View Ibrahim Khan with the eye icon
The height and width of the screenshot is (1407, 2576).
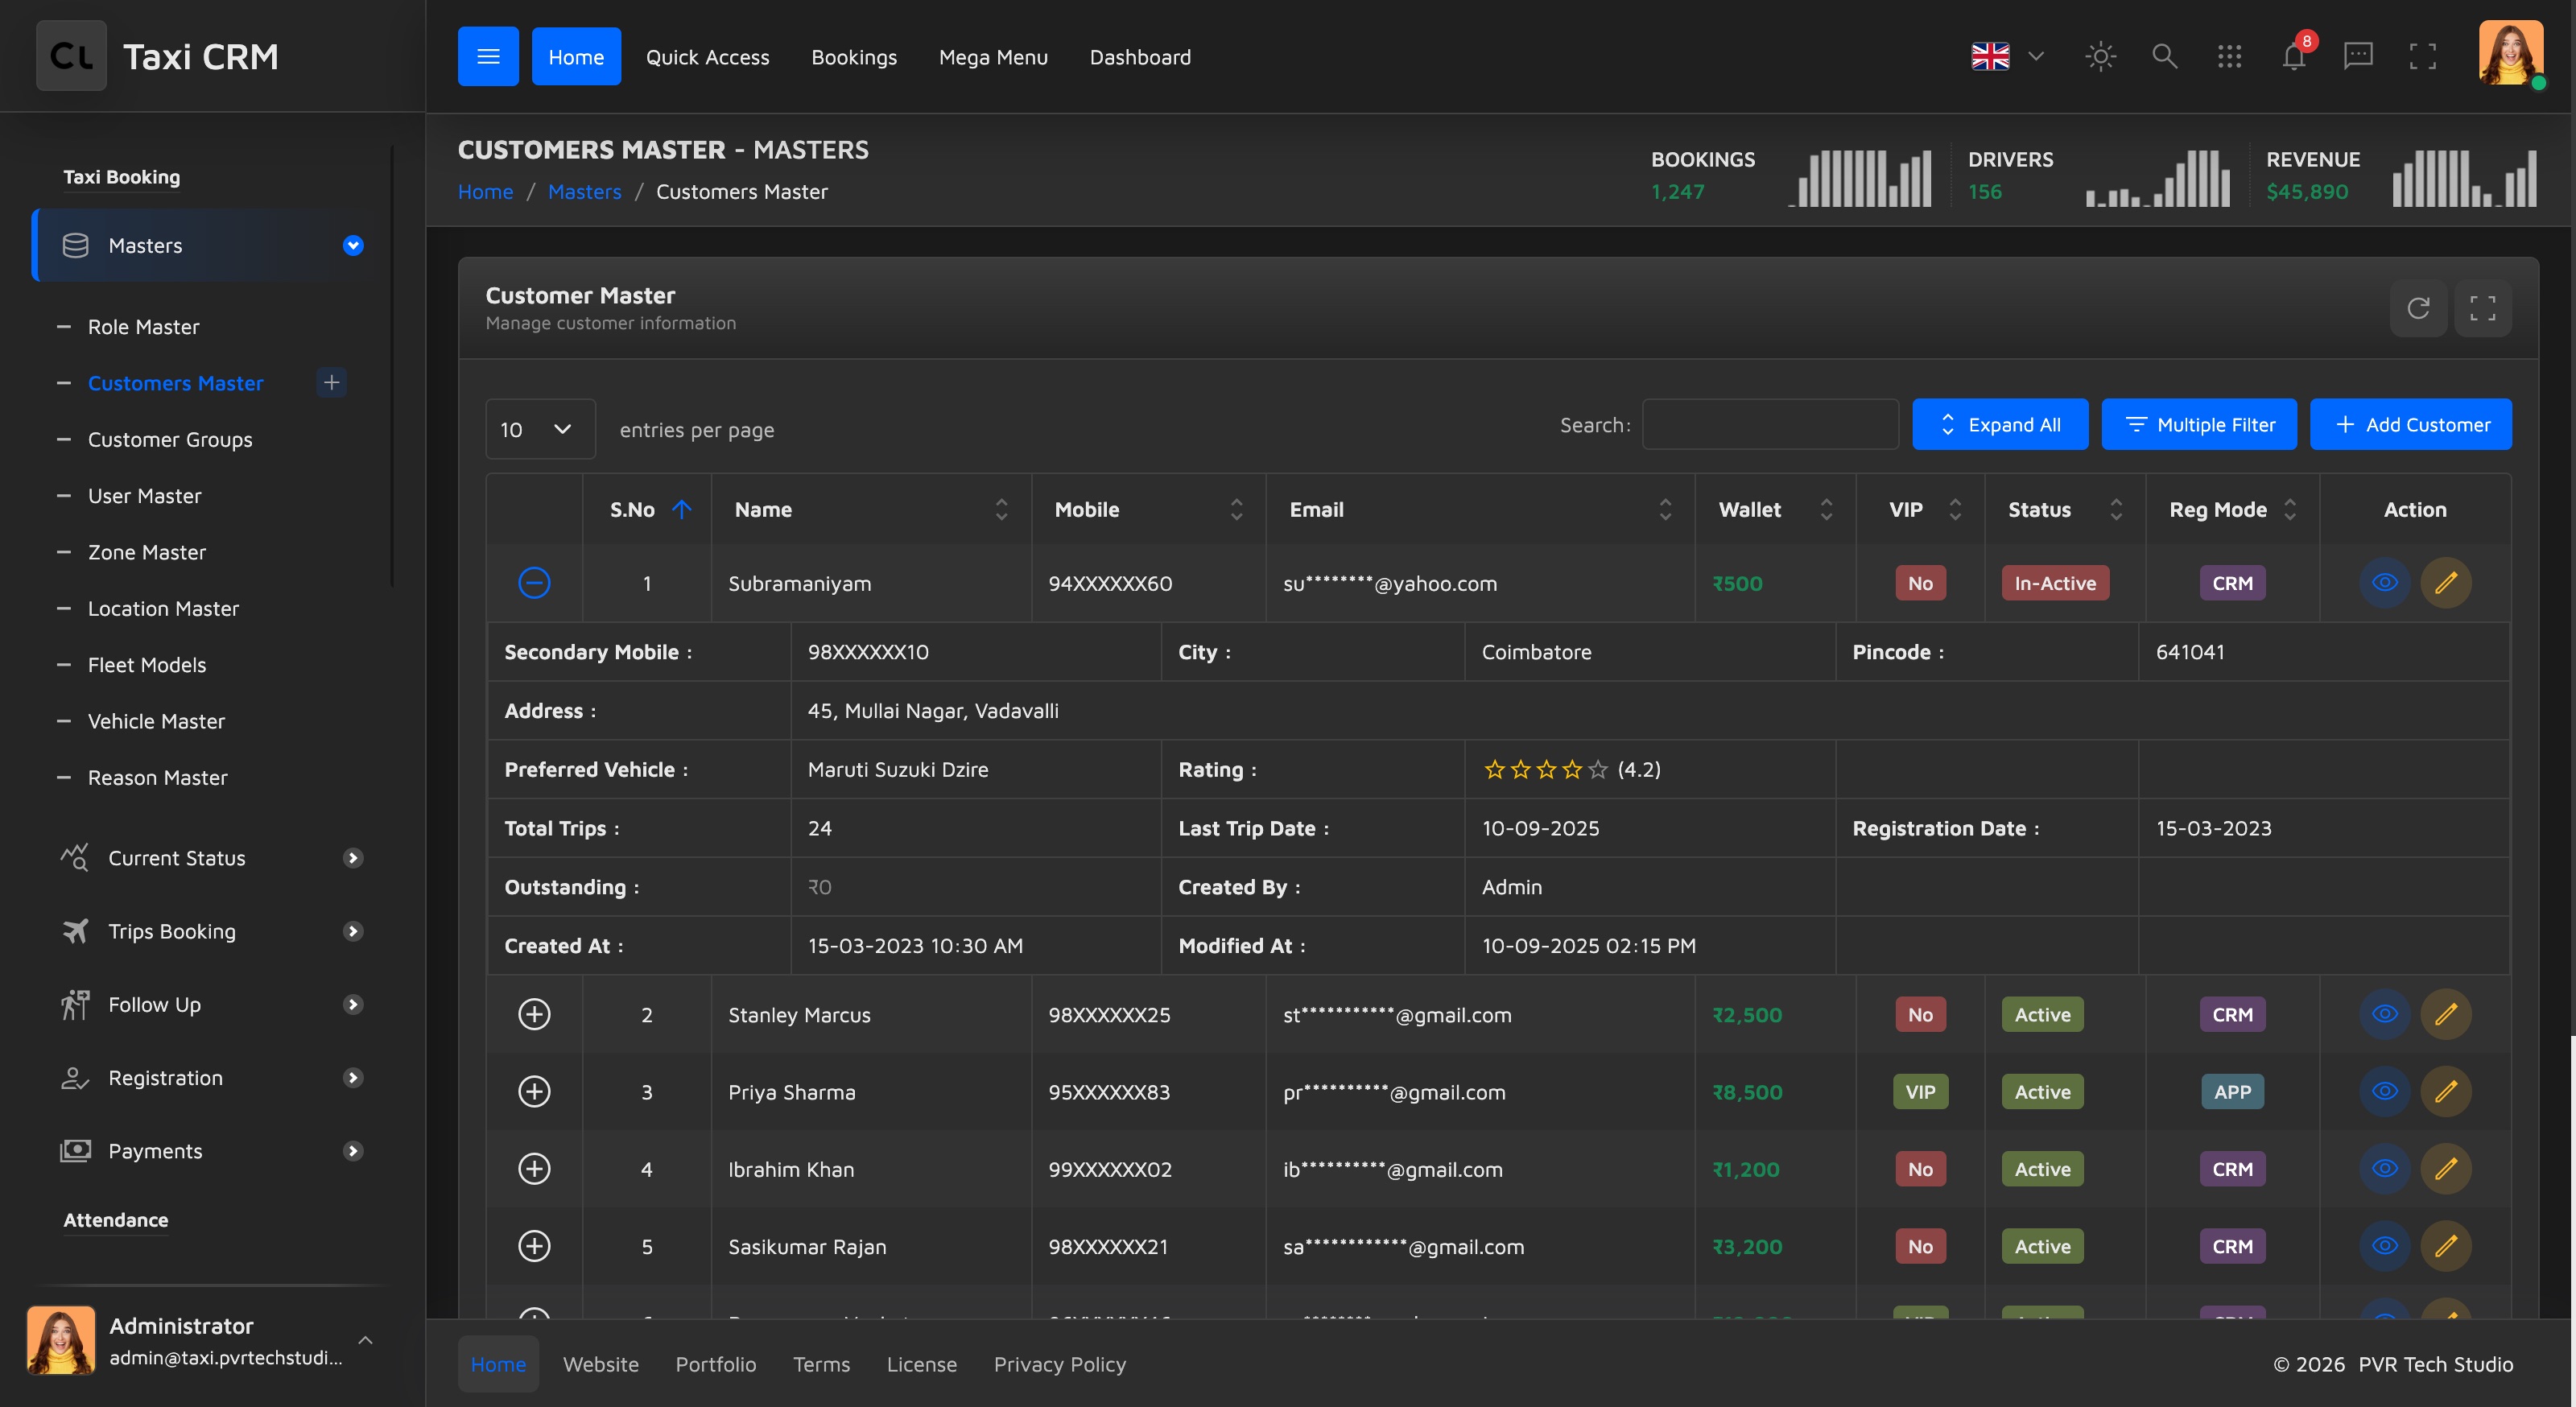(2384, 1168)
